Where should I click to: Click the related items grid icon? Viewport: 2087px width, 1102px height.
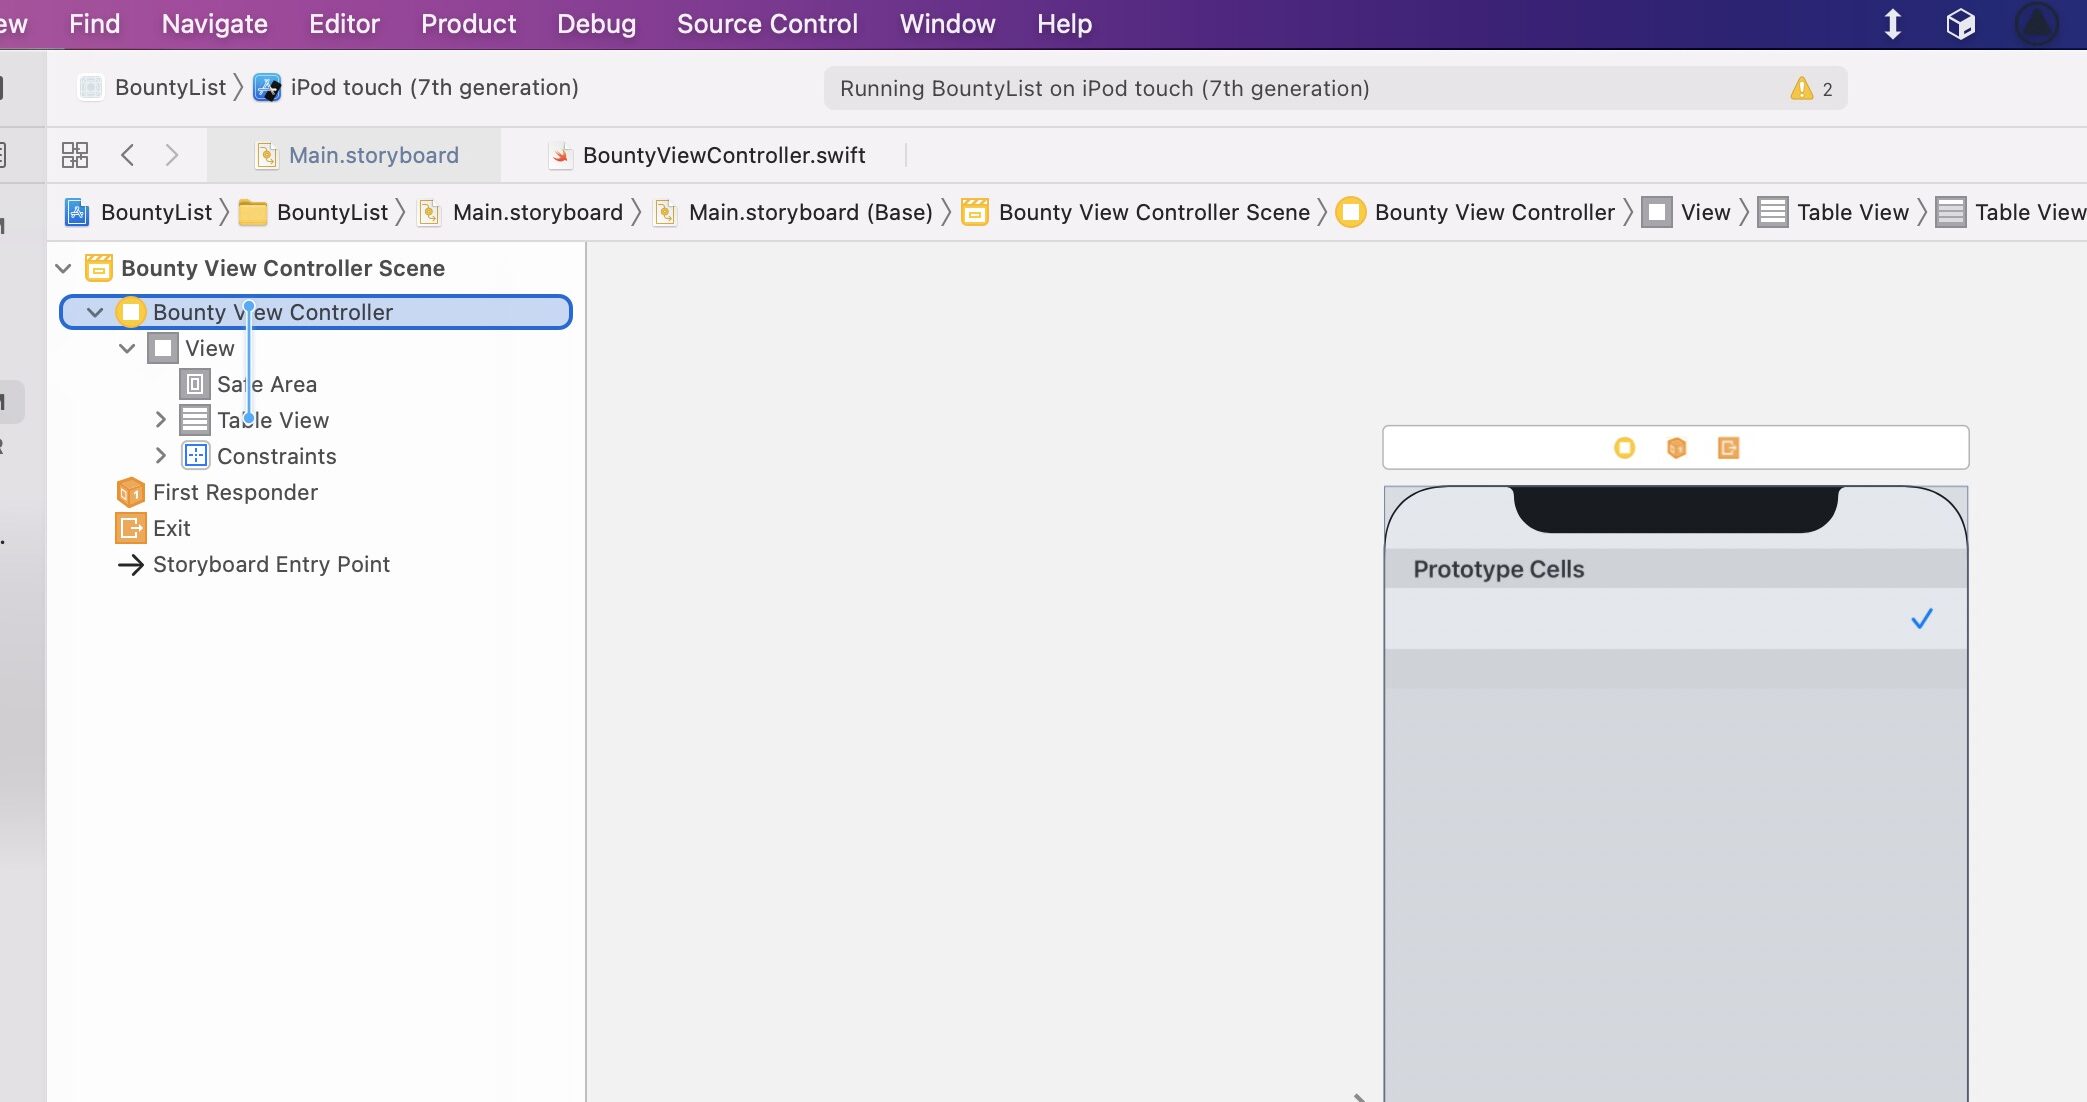75,155
